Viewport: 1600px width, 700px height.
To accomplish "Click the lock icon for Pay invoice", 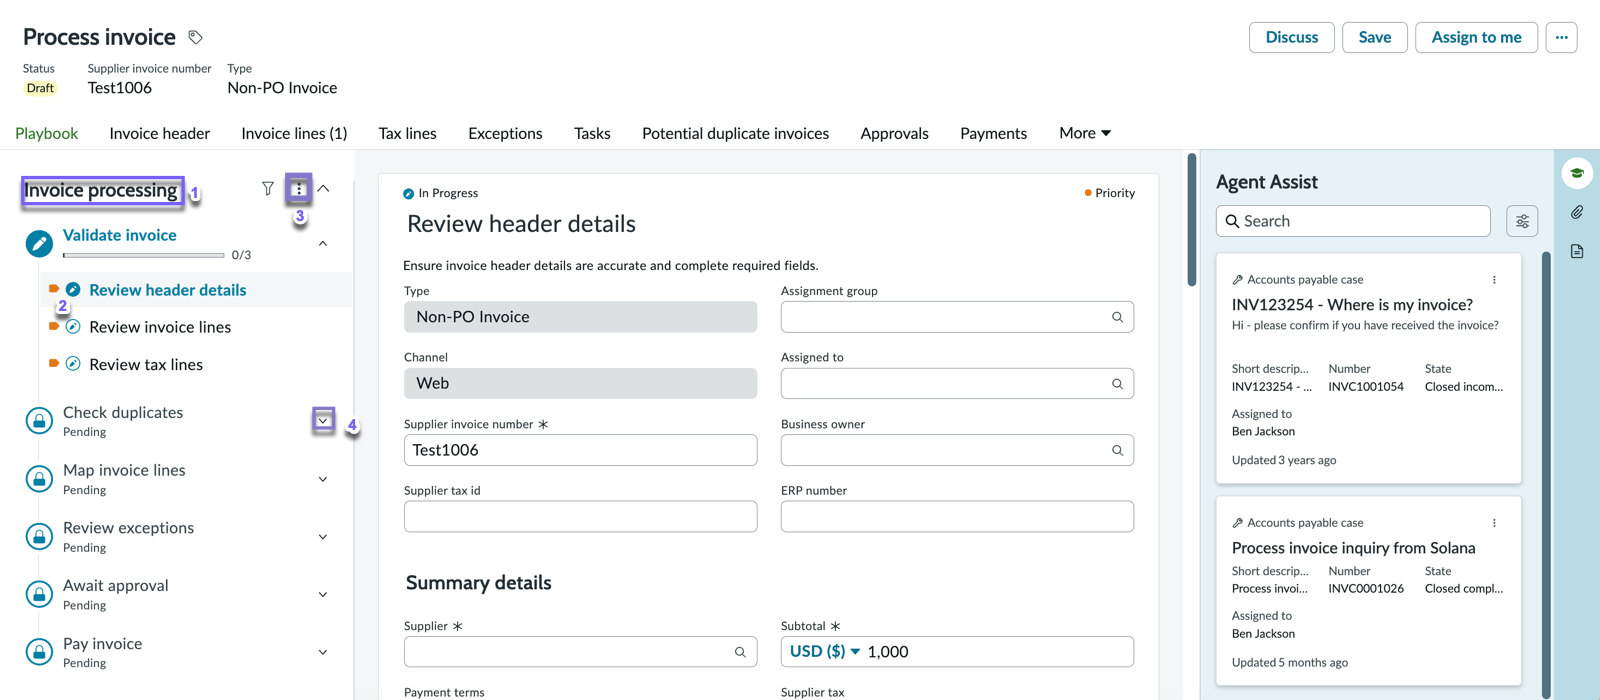I will click(x=39, y=652).
